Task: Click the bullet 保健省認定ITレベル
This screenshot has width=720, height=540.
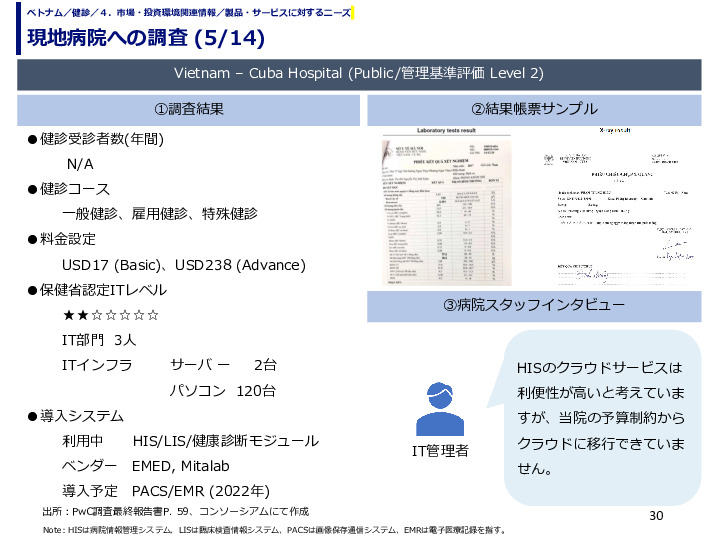Action: pyautogui.click(x=97, y=290)
